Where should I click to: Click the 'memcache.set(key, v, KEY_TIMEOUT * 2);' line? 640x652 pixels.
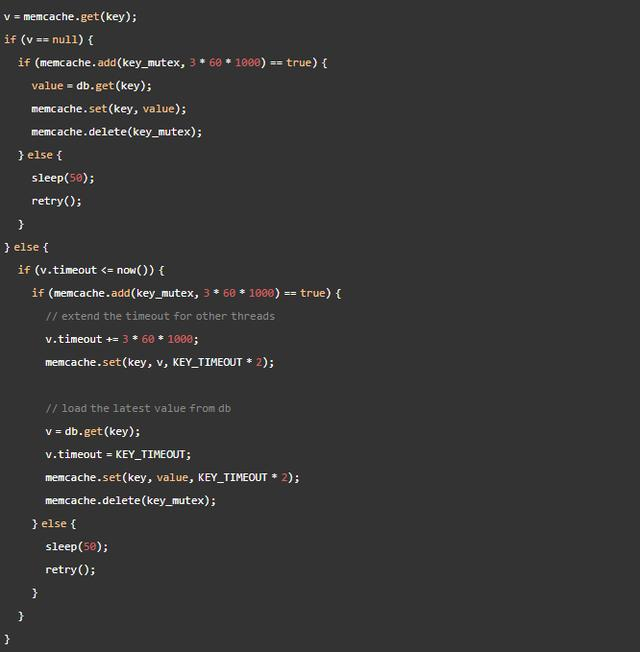(x=160, y=363)
